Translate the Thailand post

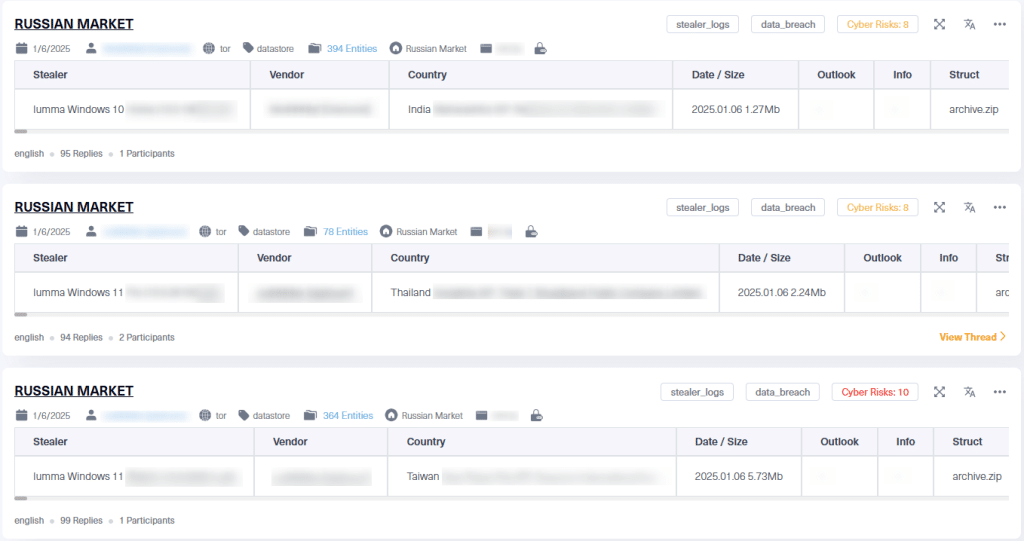click(970, 207)
